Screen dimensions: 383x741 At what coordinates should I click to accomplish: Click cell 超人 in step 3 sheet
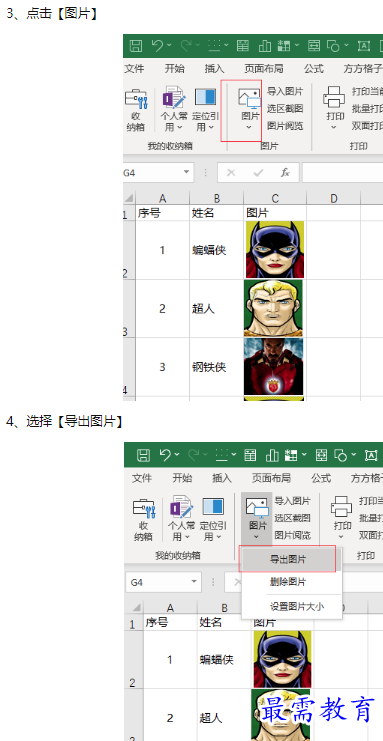coord(217,309)
